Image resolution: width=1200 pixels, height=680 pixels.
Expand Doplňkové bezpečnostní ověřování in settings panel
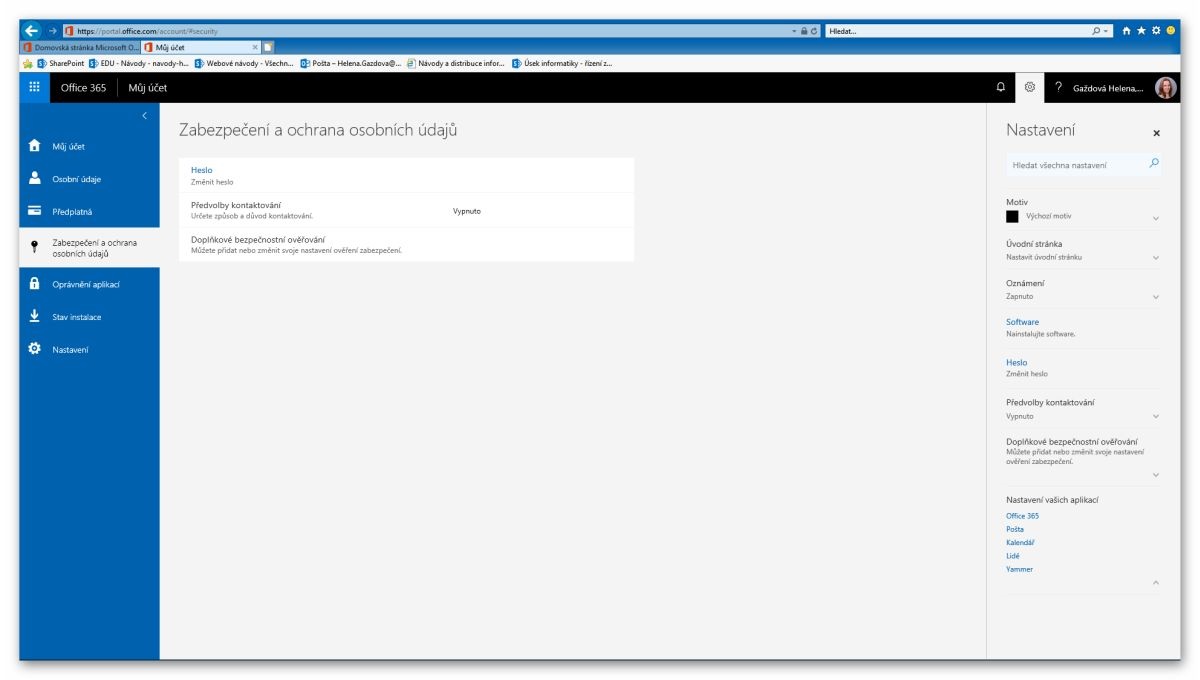tap(1156, 475)
